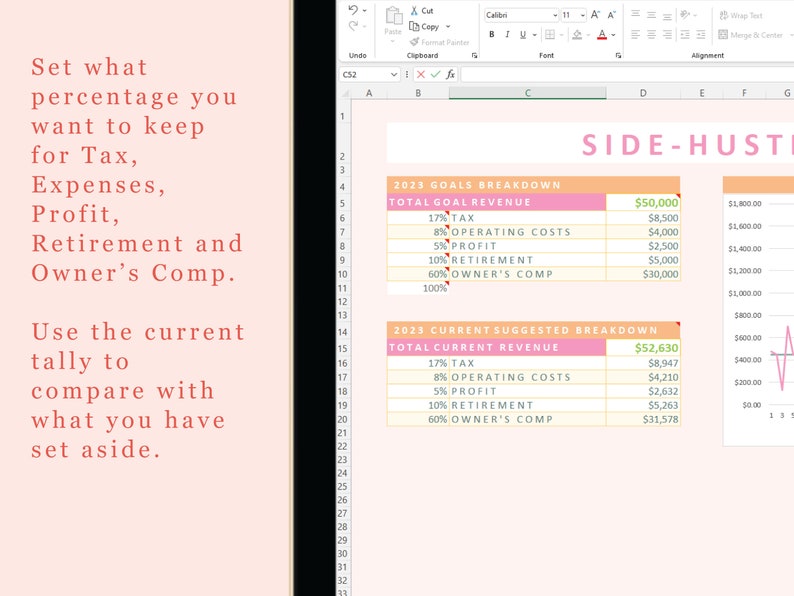Apply red Font Color A

(602, 34)
